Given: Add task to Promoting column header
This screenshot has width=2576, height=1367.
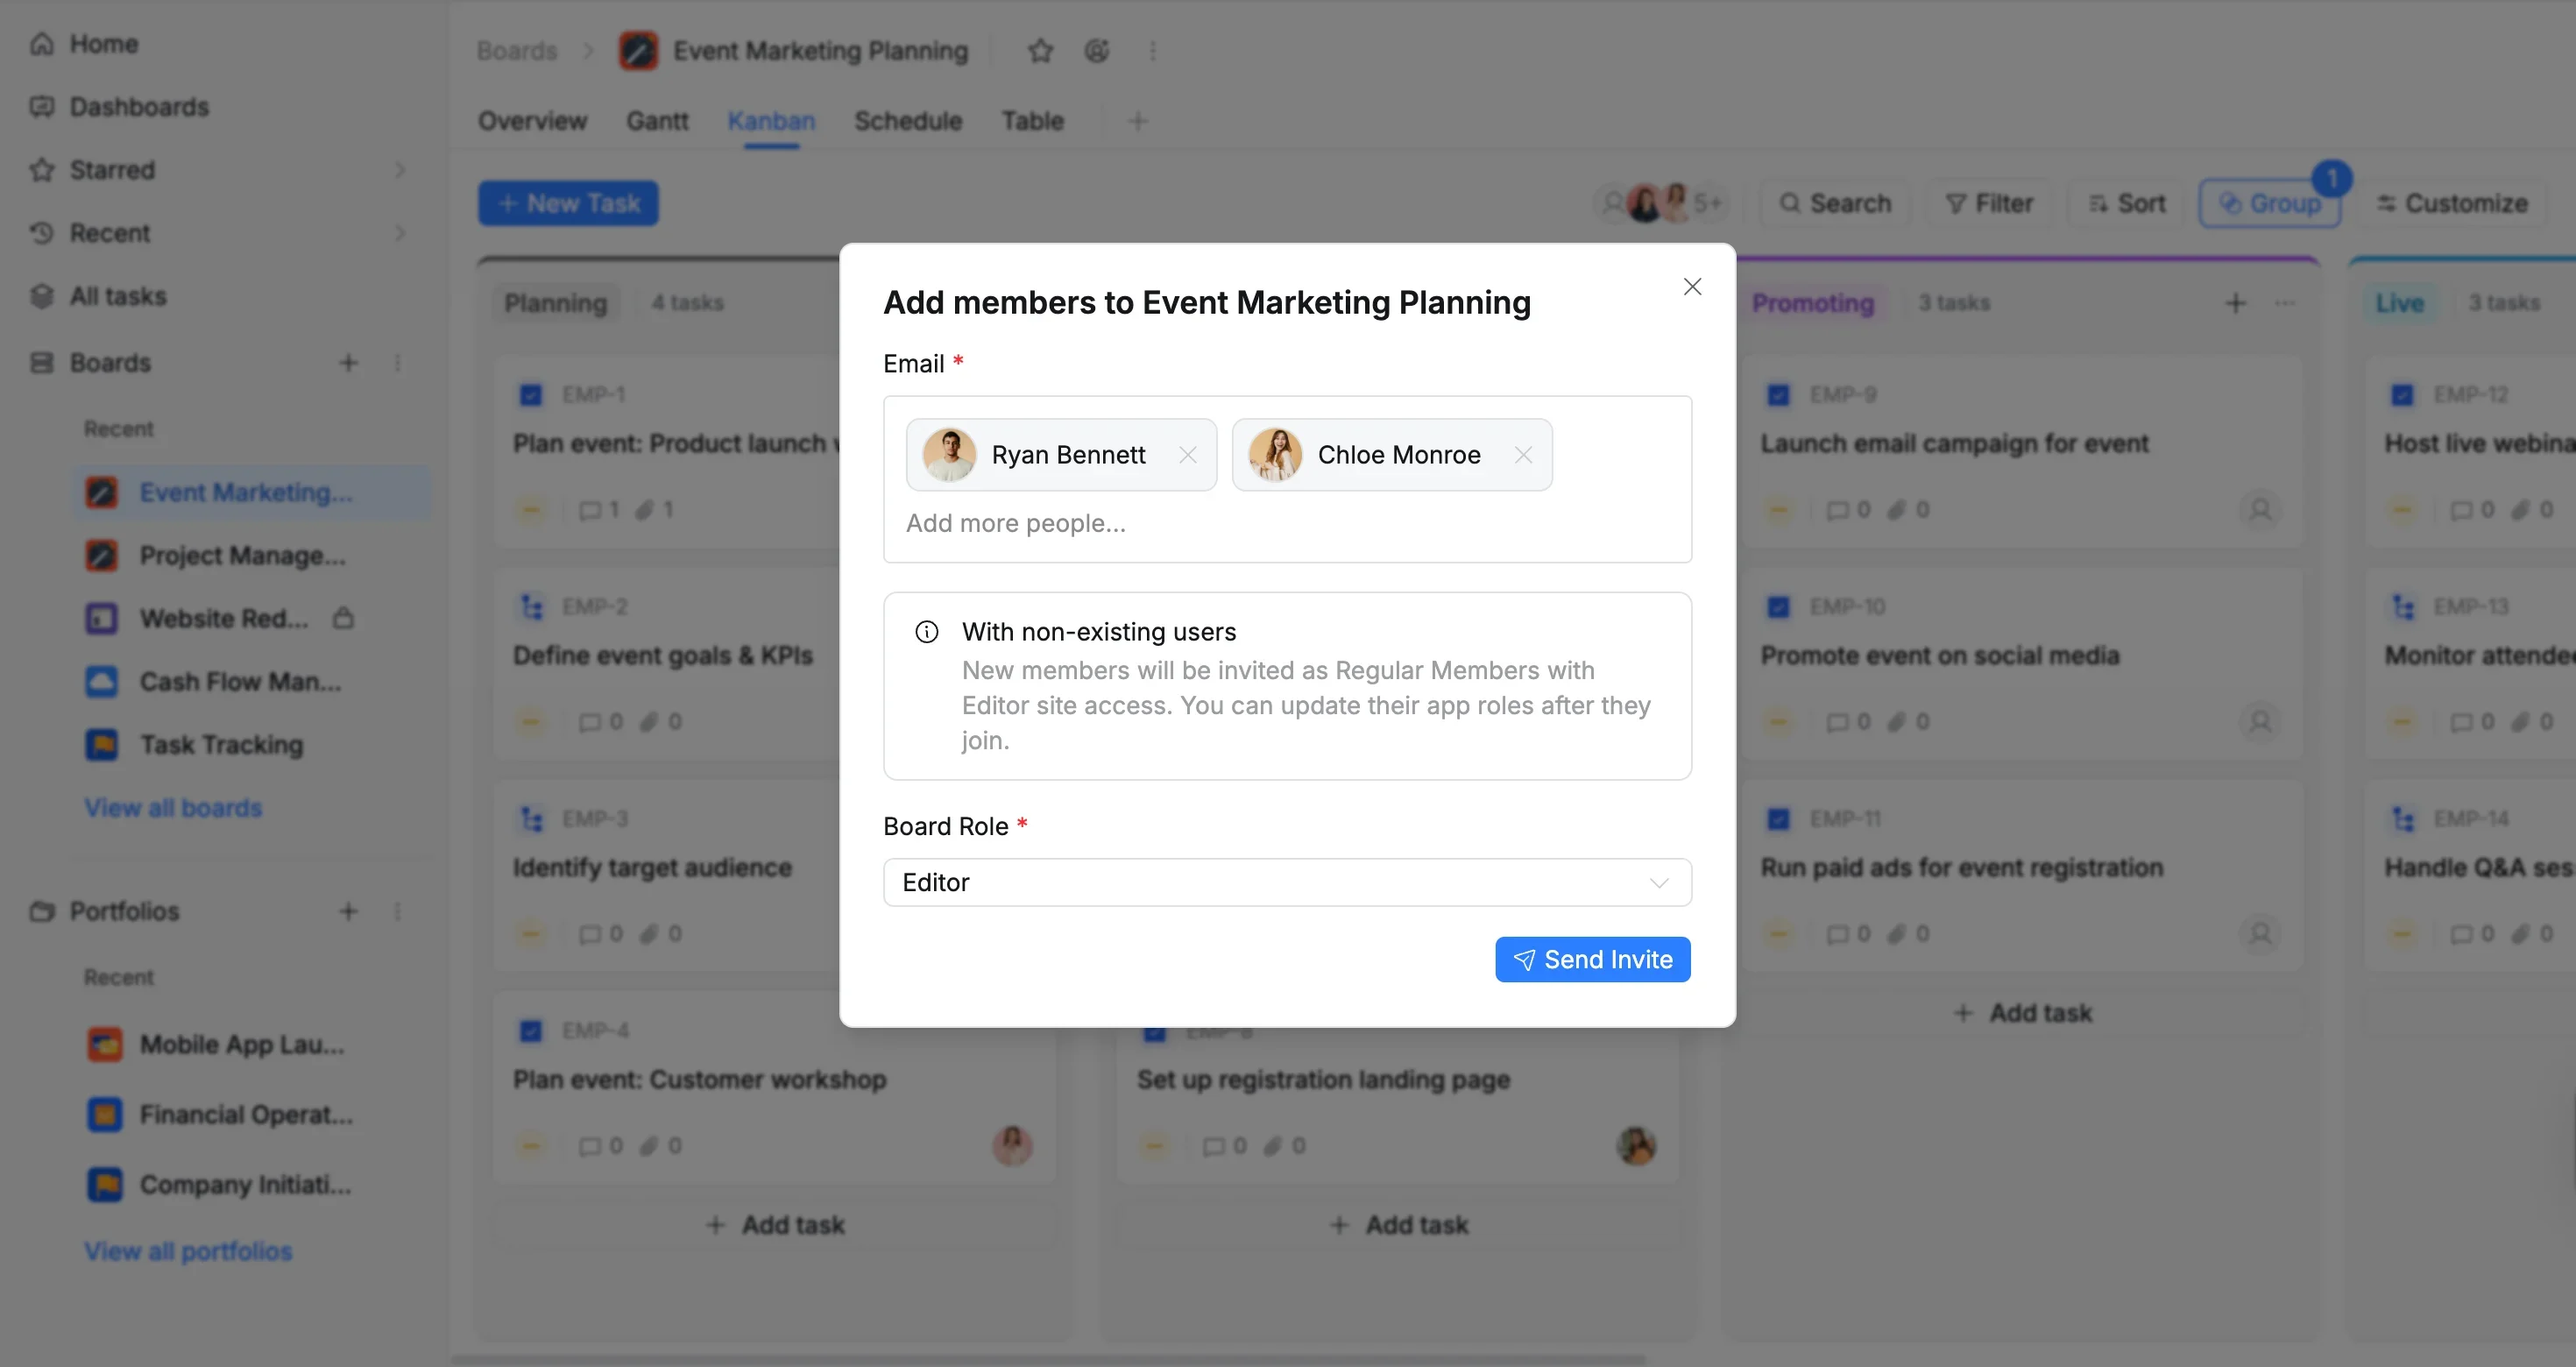Looking at the screenshot, I should 2236,303.
